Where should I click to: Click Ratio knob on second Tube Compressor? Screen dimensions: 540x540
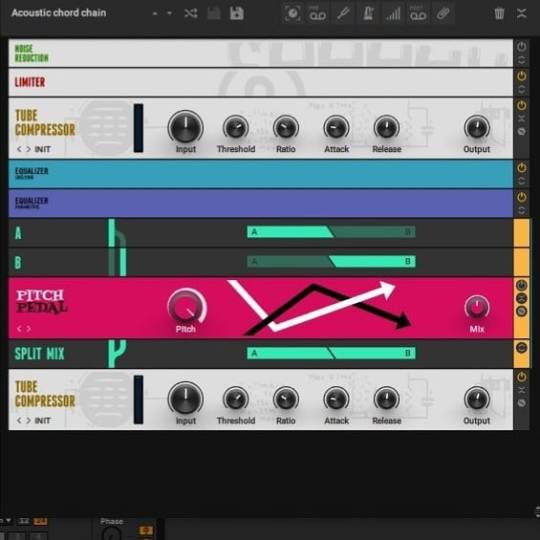click(x=286, y=399)
